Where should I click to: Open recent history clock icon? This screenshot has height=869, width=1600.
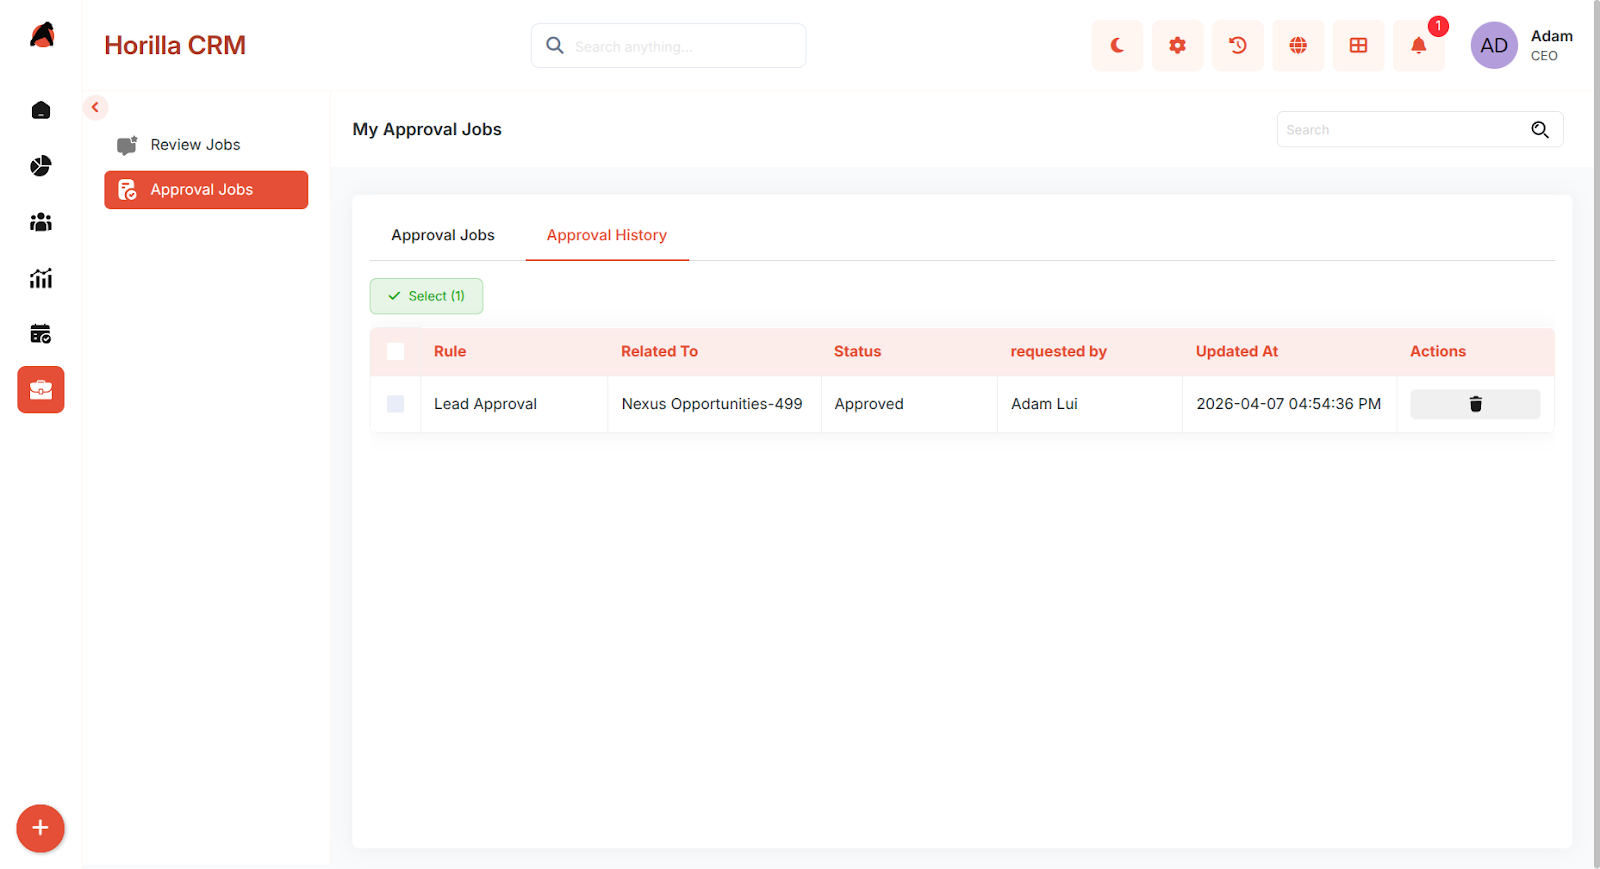1238,46
